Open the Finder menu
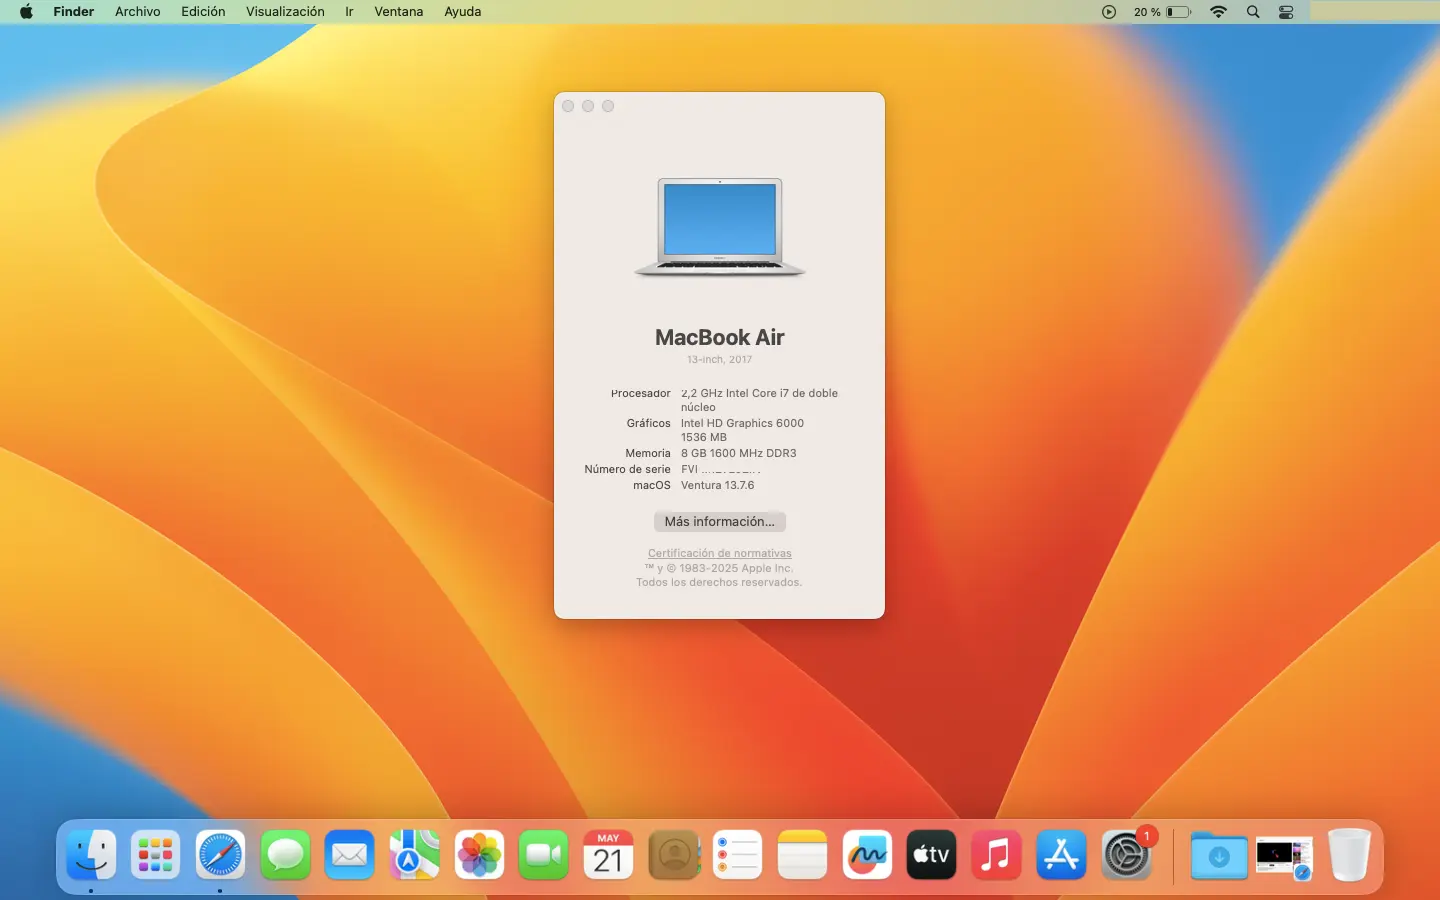1440x900 pixels. click(74, 12)
